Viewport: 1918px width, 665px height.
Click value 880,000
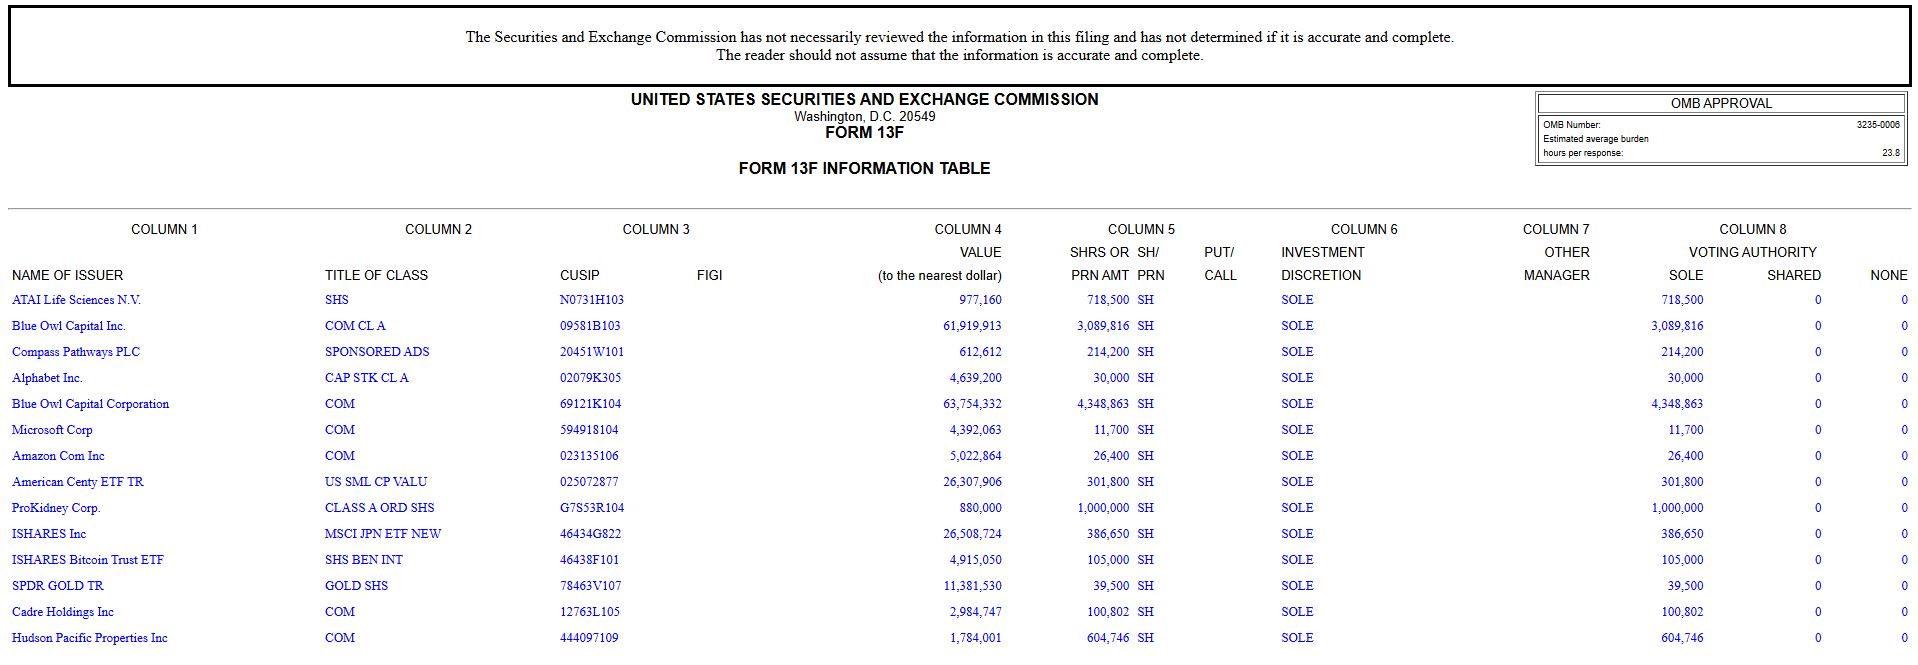tap(980, 508)
